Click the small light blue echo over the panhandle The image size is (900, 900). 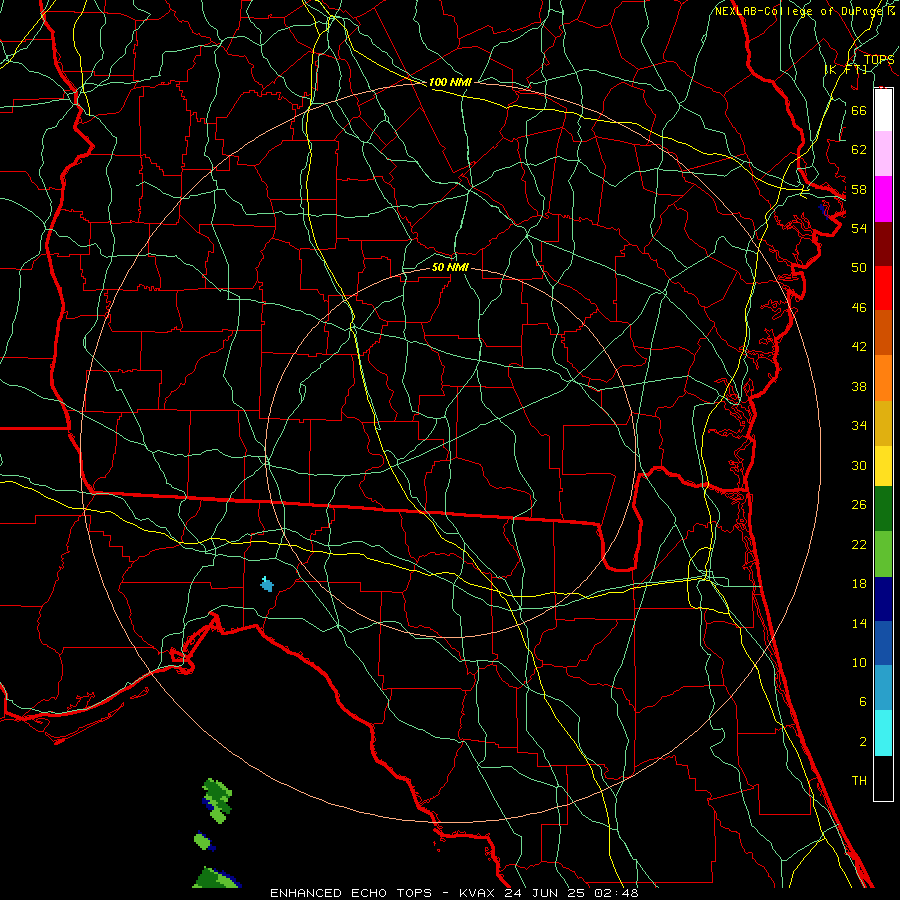pos(267,584)
